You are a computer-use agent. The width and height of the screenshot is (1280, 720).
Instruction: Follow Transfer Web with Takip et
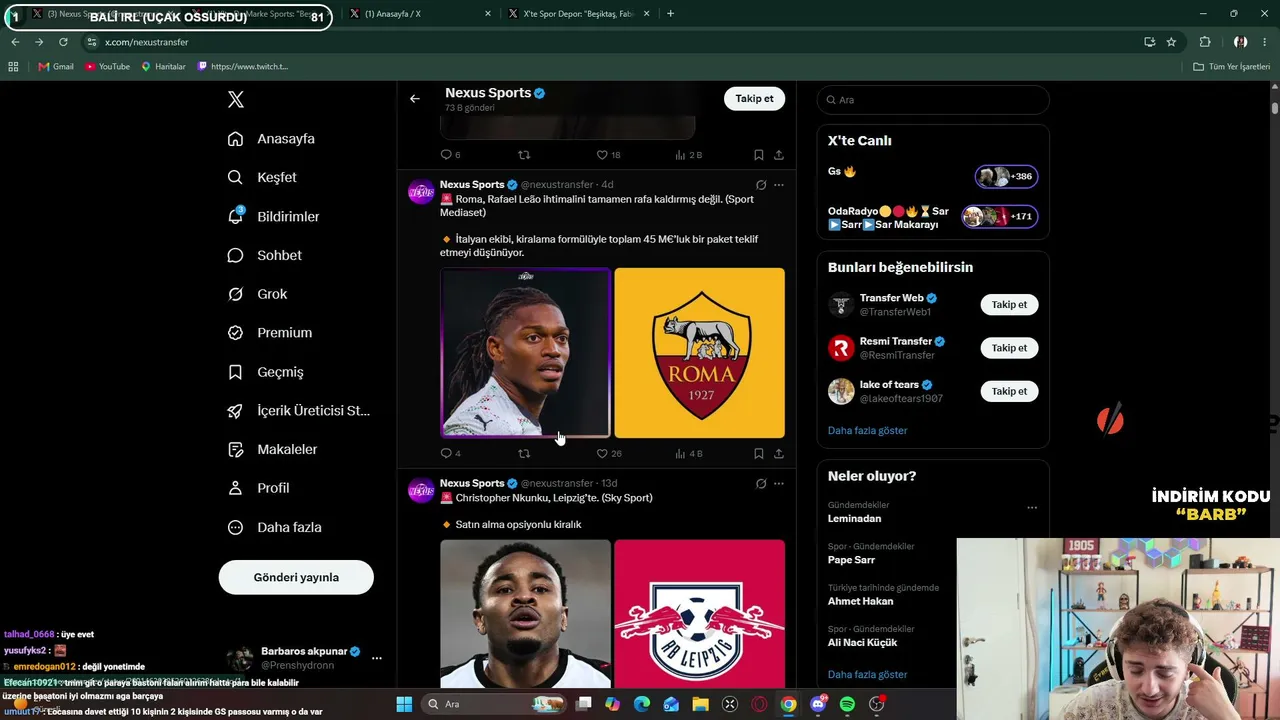(x=1009, y=305)
